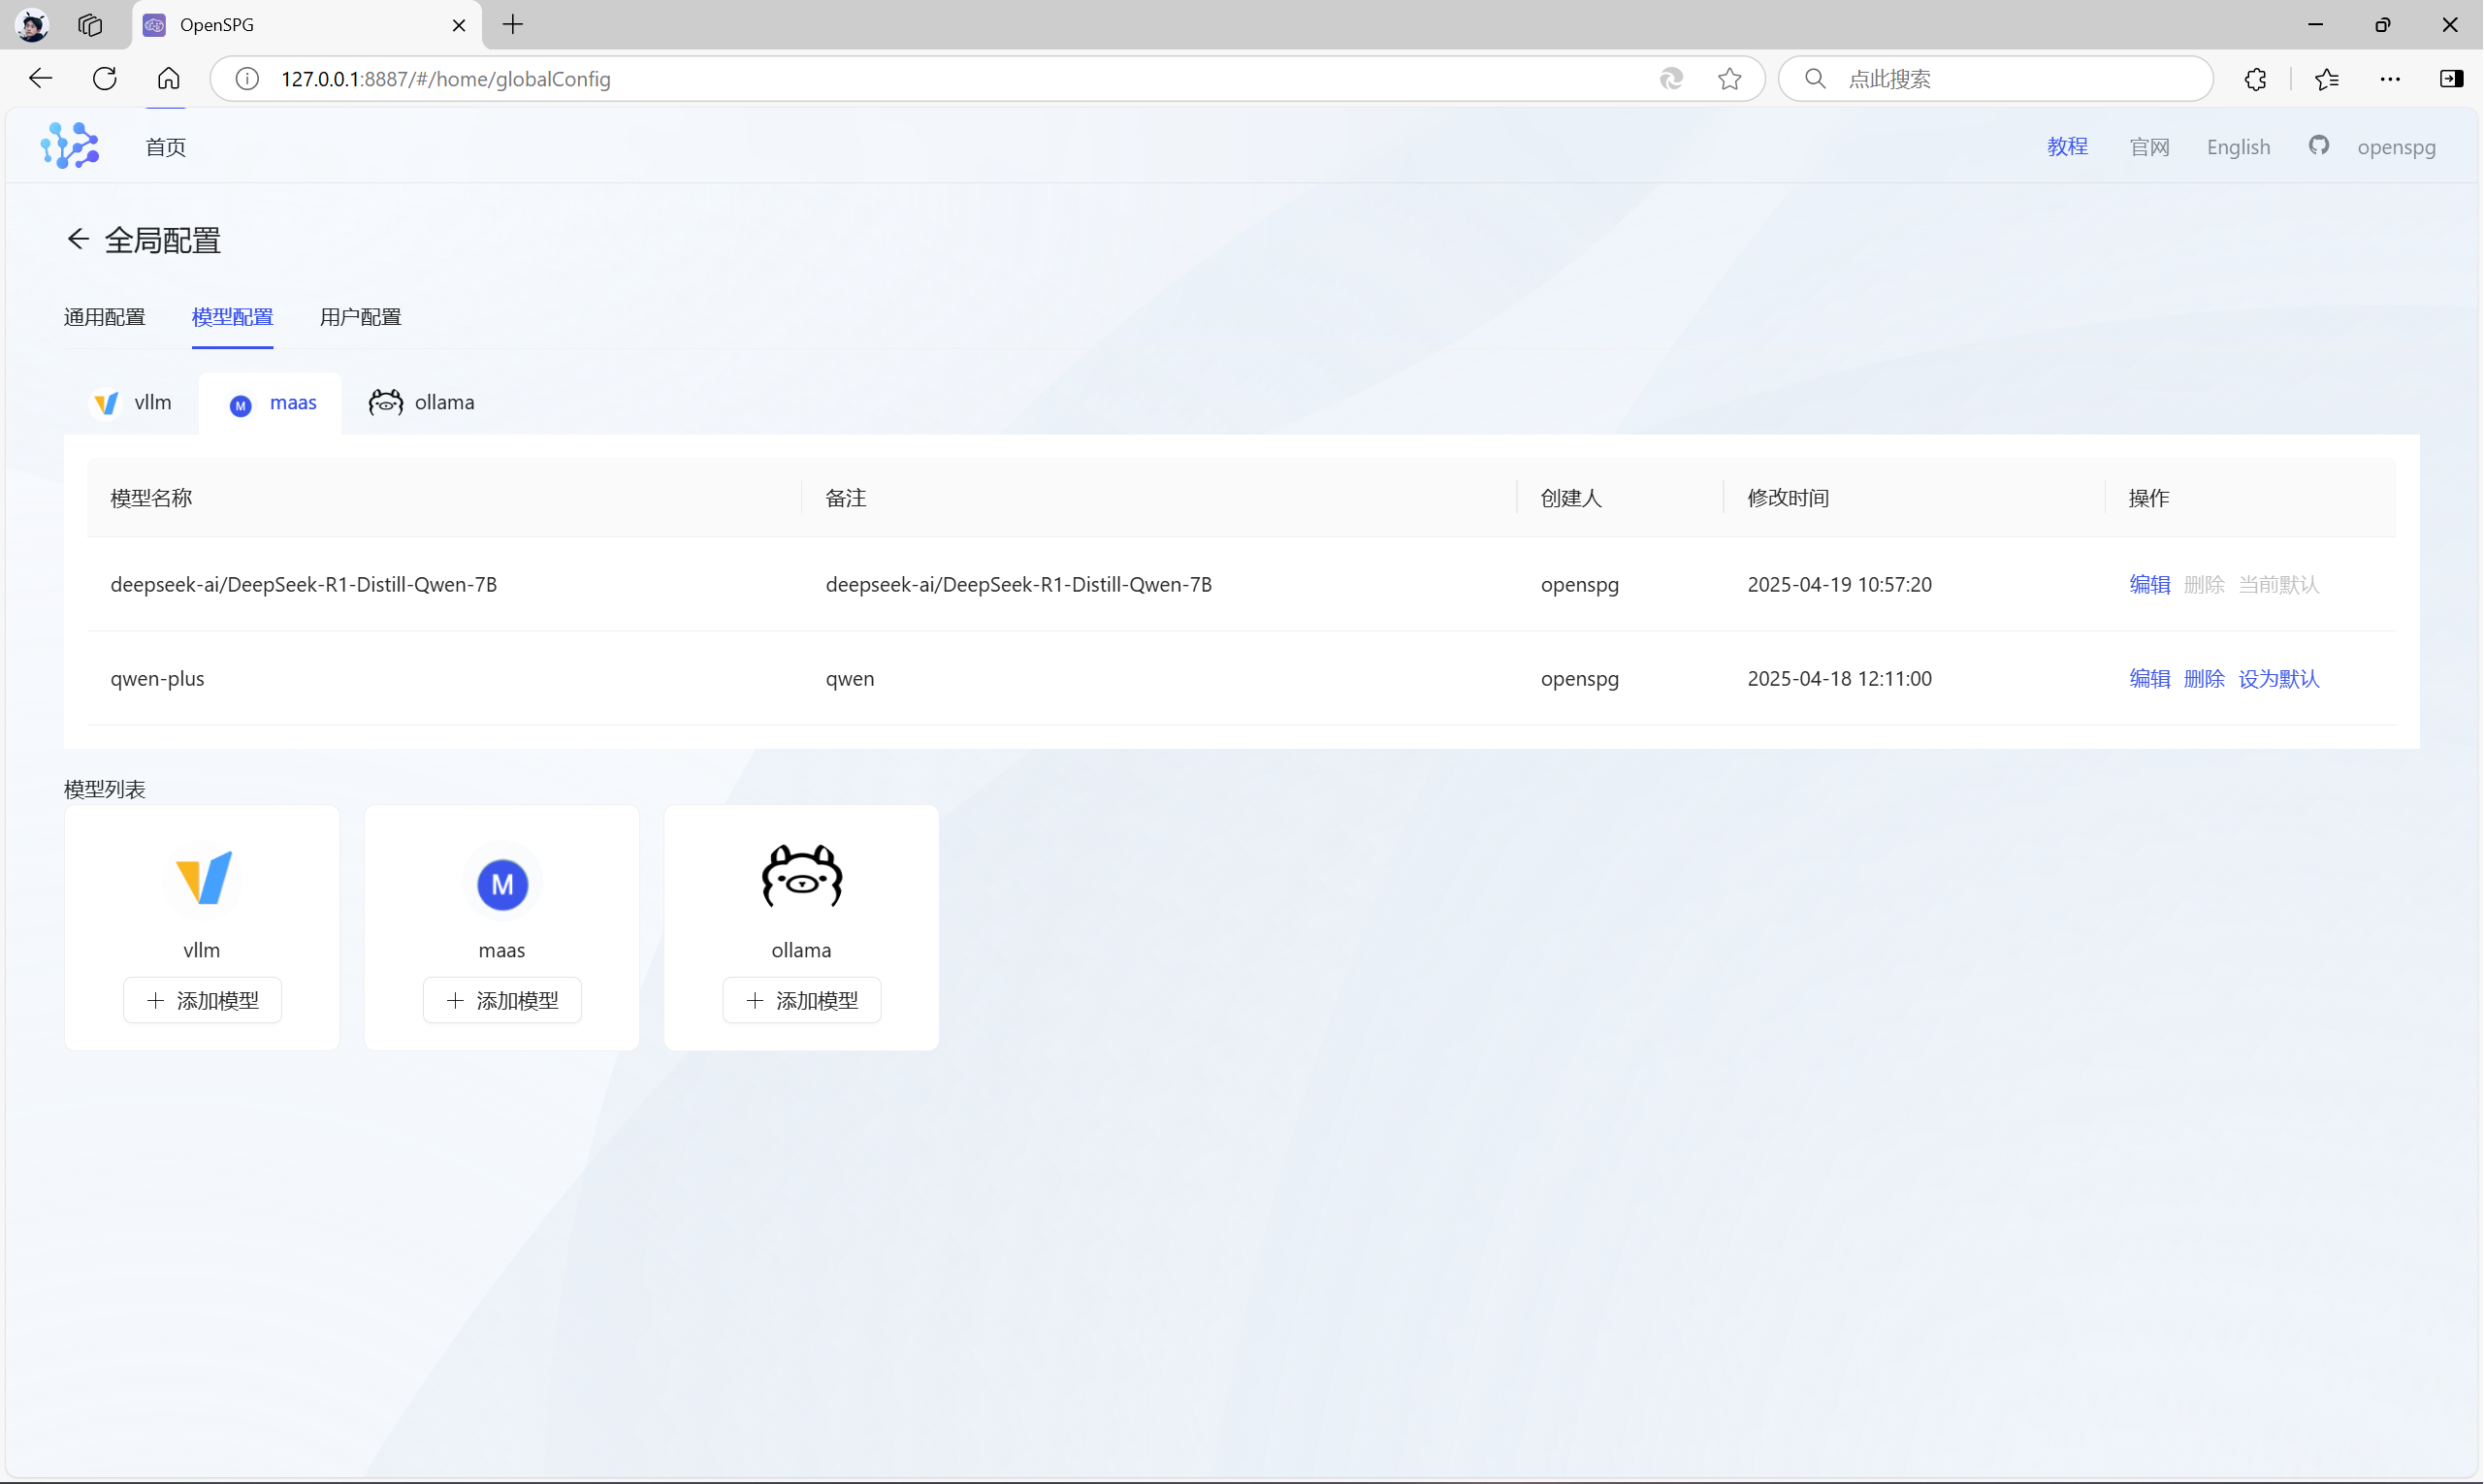Open the 通用配置 tab
The height and width of the screenshot is (1484, 2484).
[x=105, y=317]
